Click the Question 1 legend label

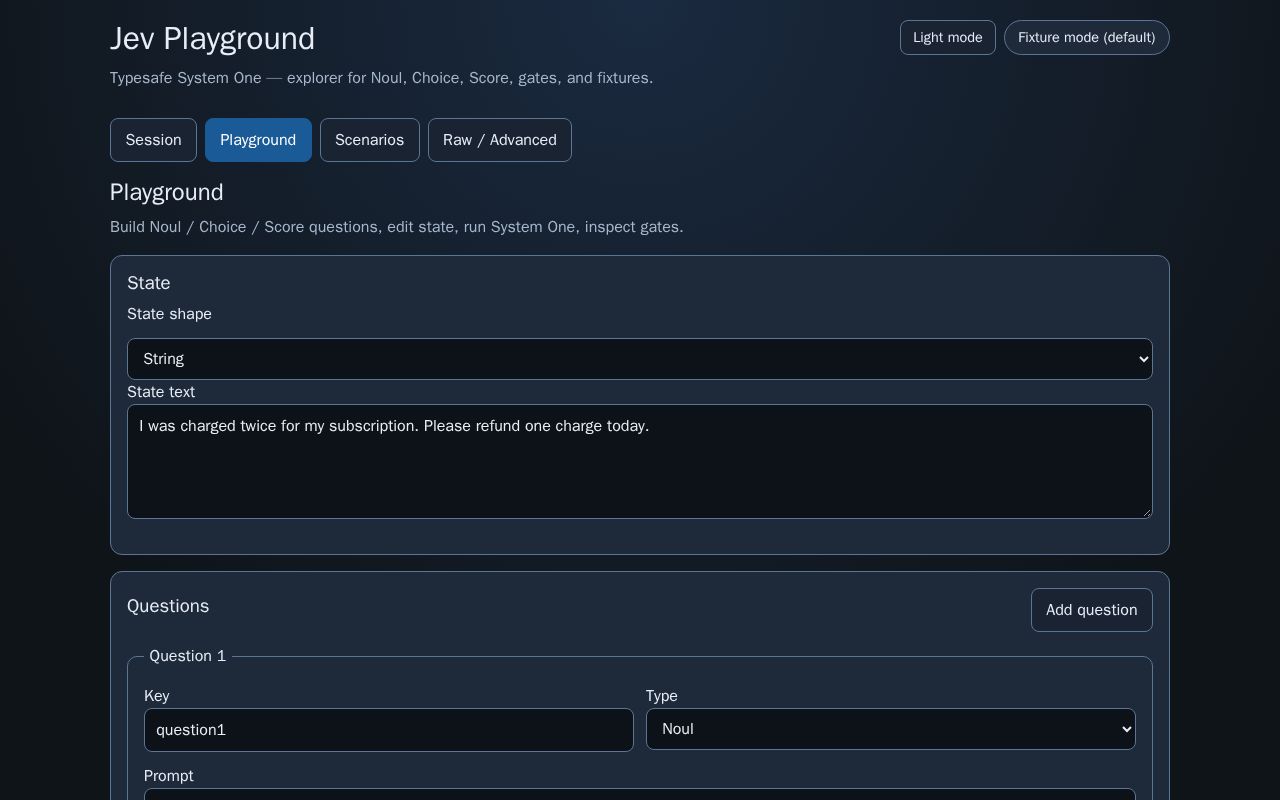tap(188, 656)
